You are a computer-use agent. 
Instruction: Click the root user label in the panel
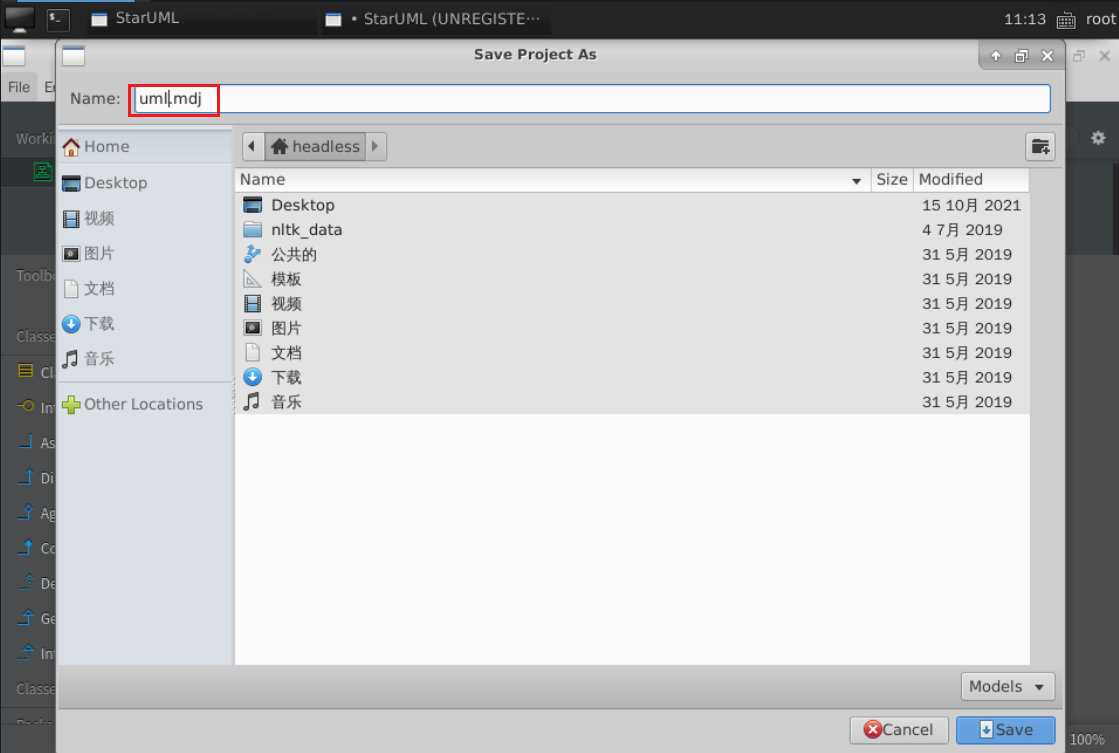(x=1100, y=19)
